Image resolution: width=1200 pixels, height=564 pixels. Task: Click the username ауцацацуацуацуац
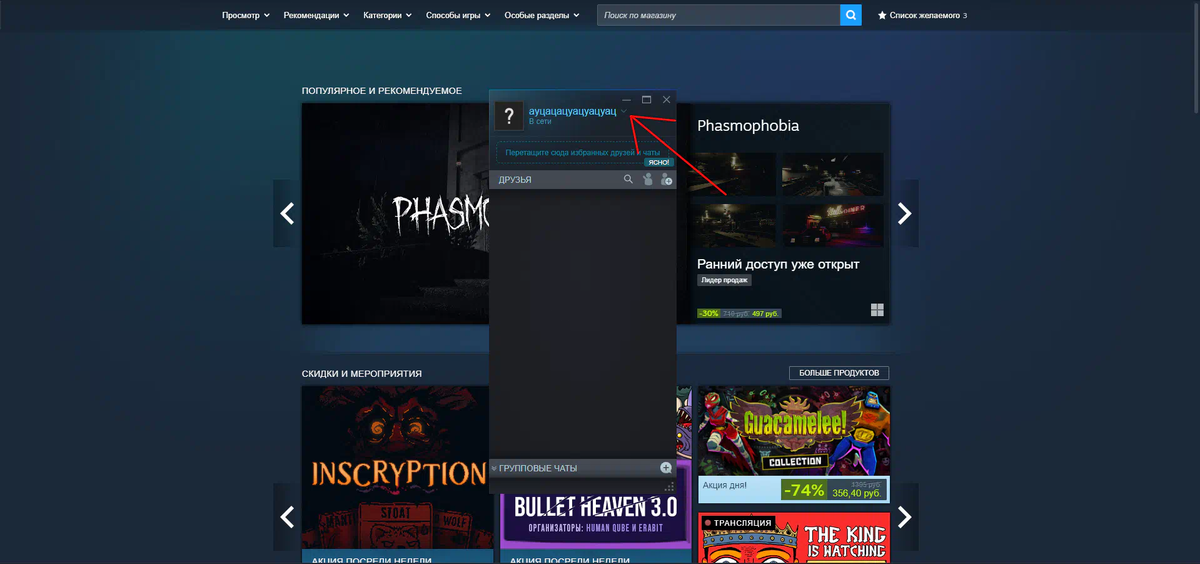(572, 110)
